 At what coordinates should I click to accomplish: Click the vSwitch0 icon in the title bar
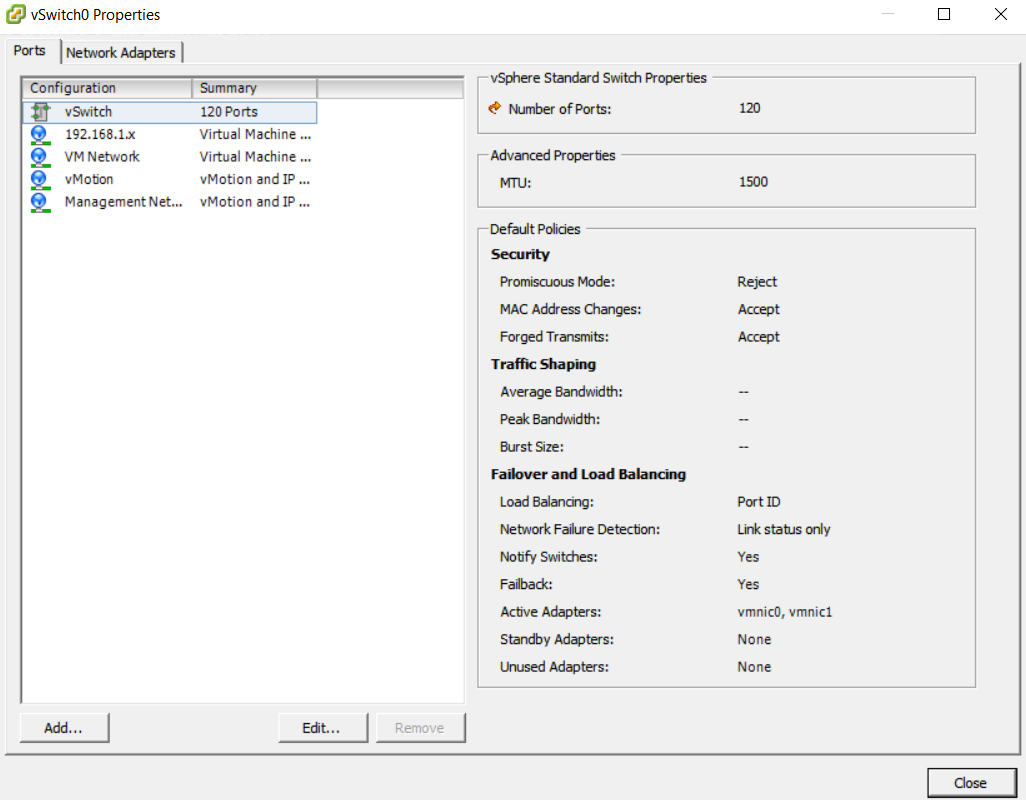click(x=15, y=14)
